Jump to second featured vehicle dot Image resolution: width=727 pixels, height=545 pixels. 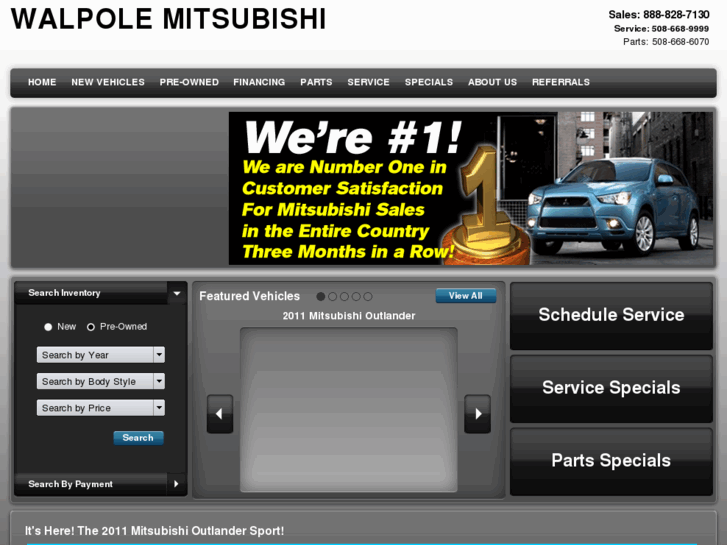[332, 296]
